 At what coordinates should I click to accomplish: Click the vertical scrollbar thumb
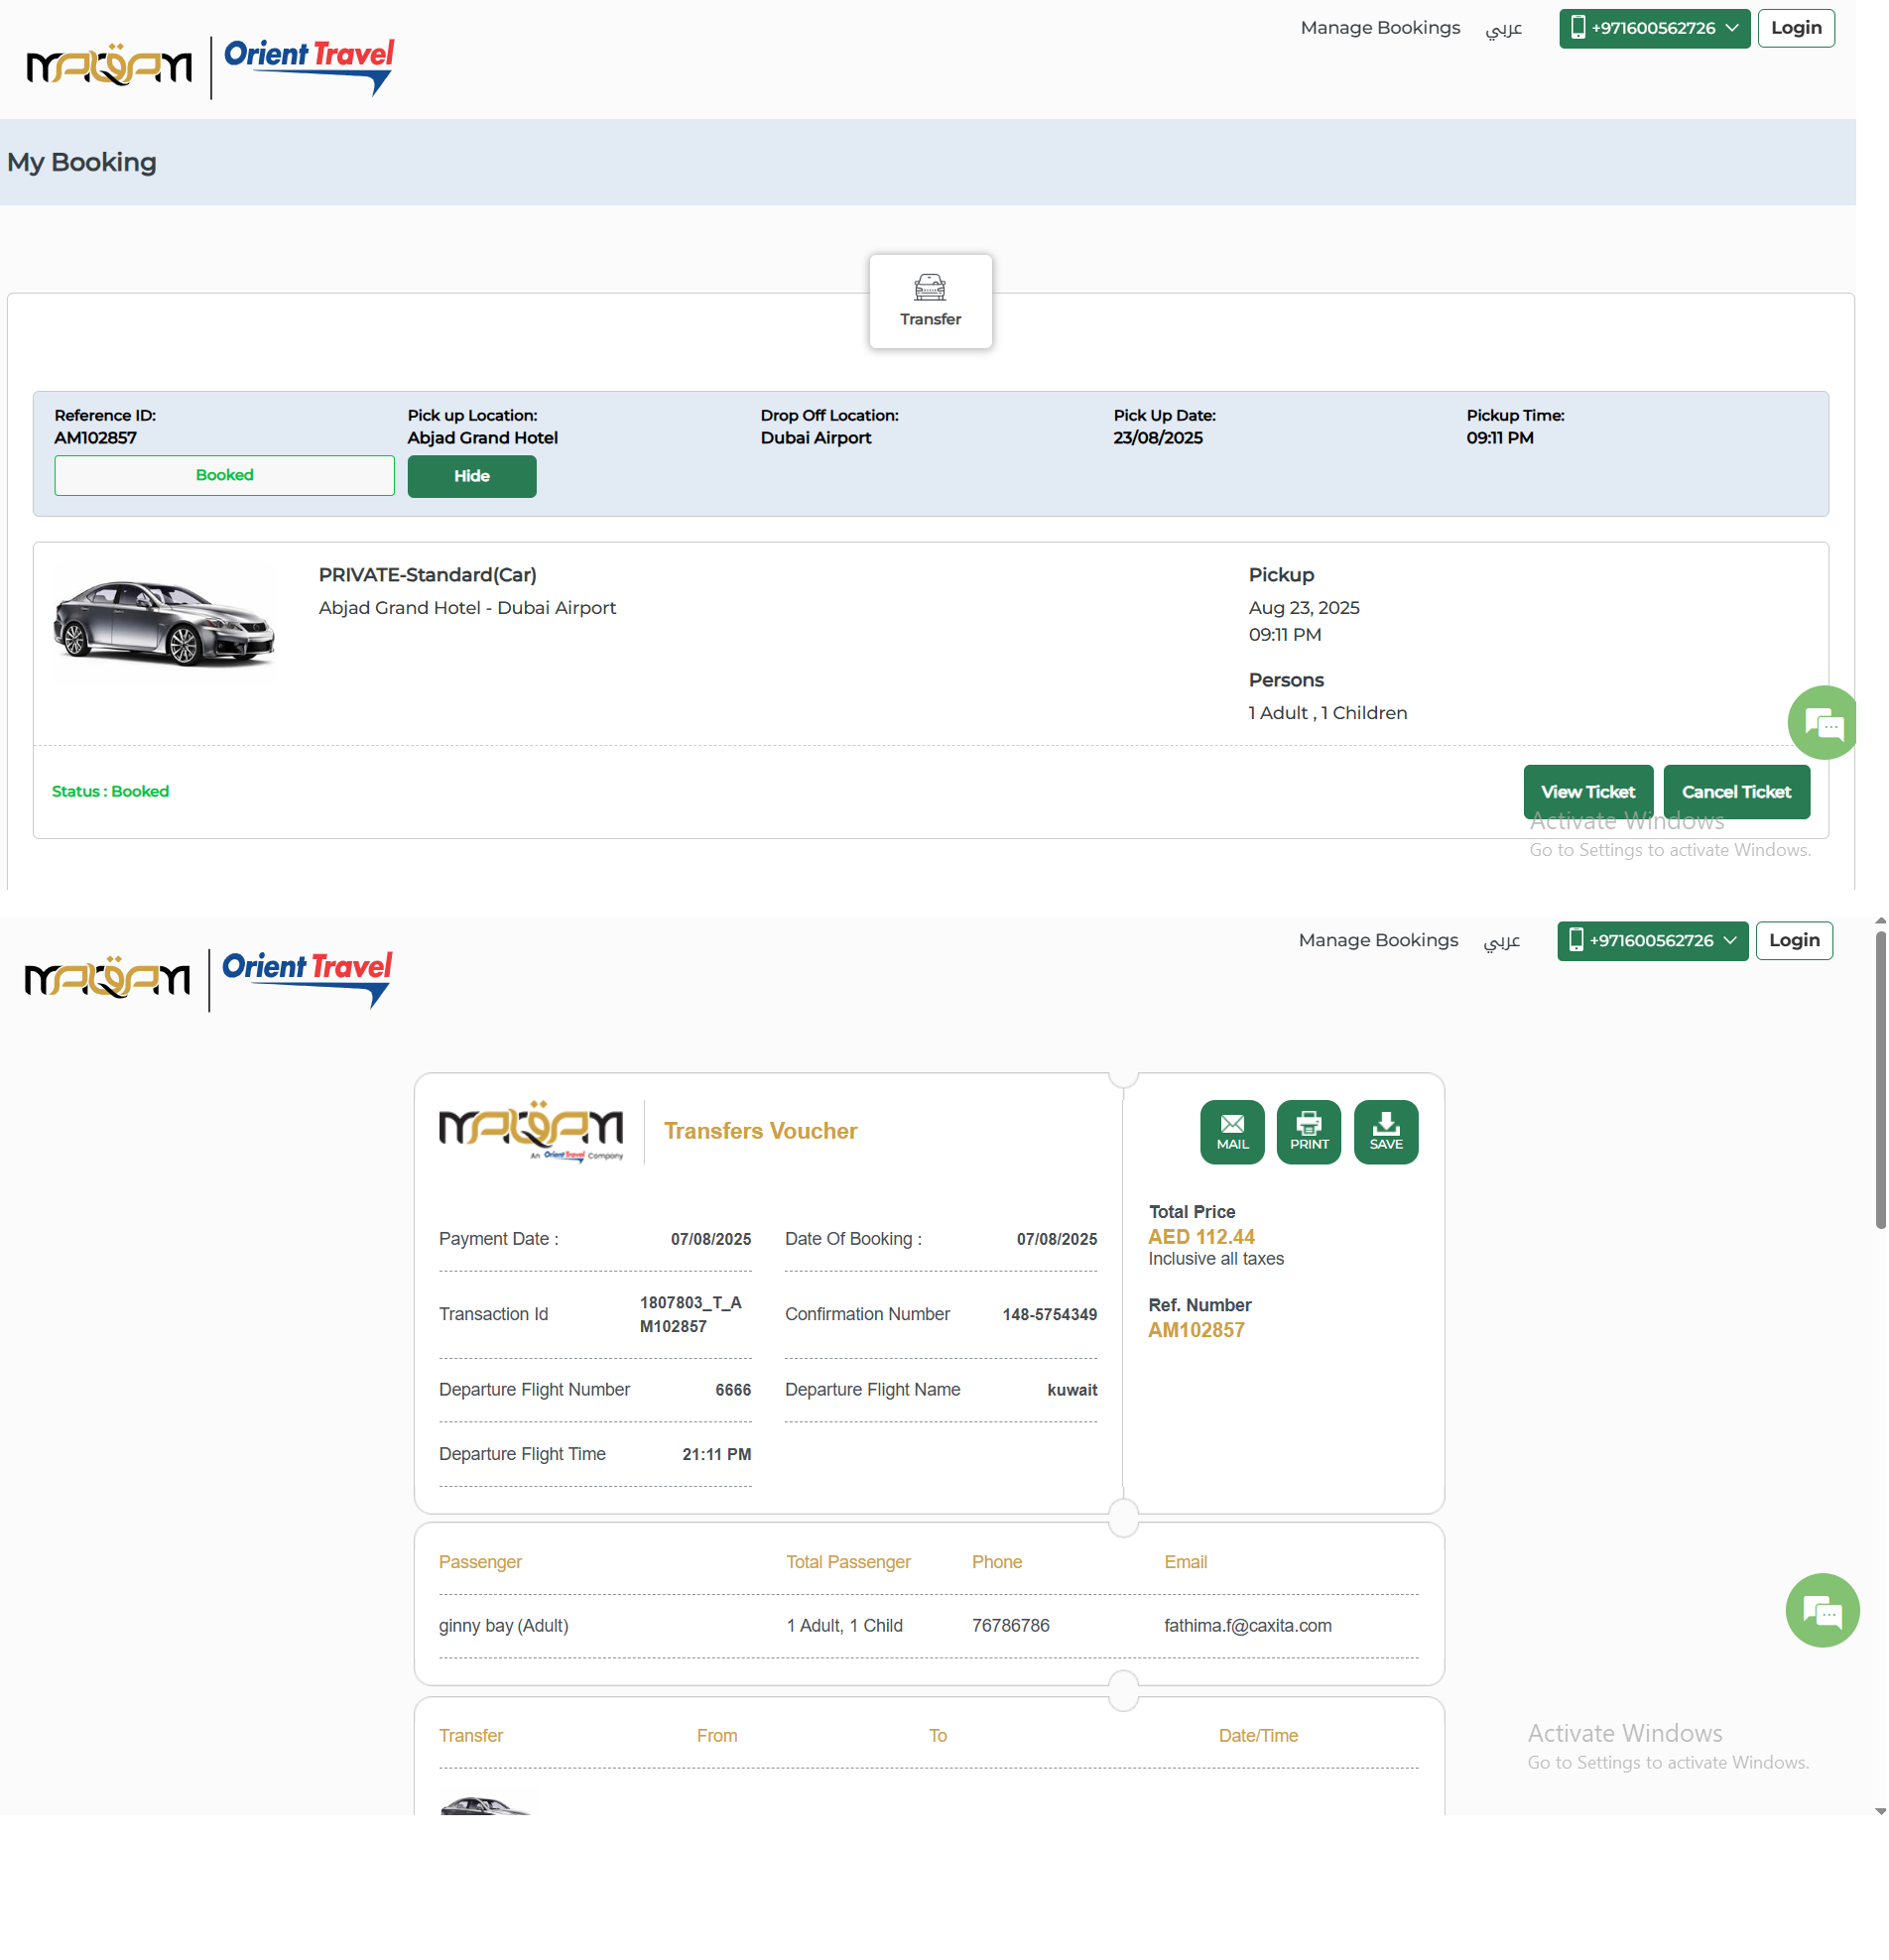click(x=1880, y=1080)
